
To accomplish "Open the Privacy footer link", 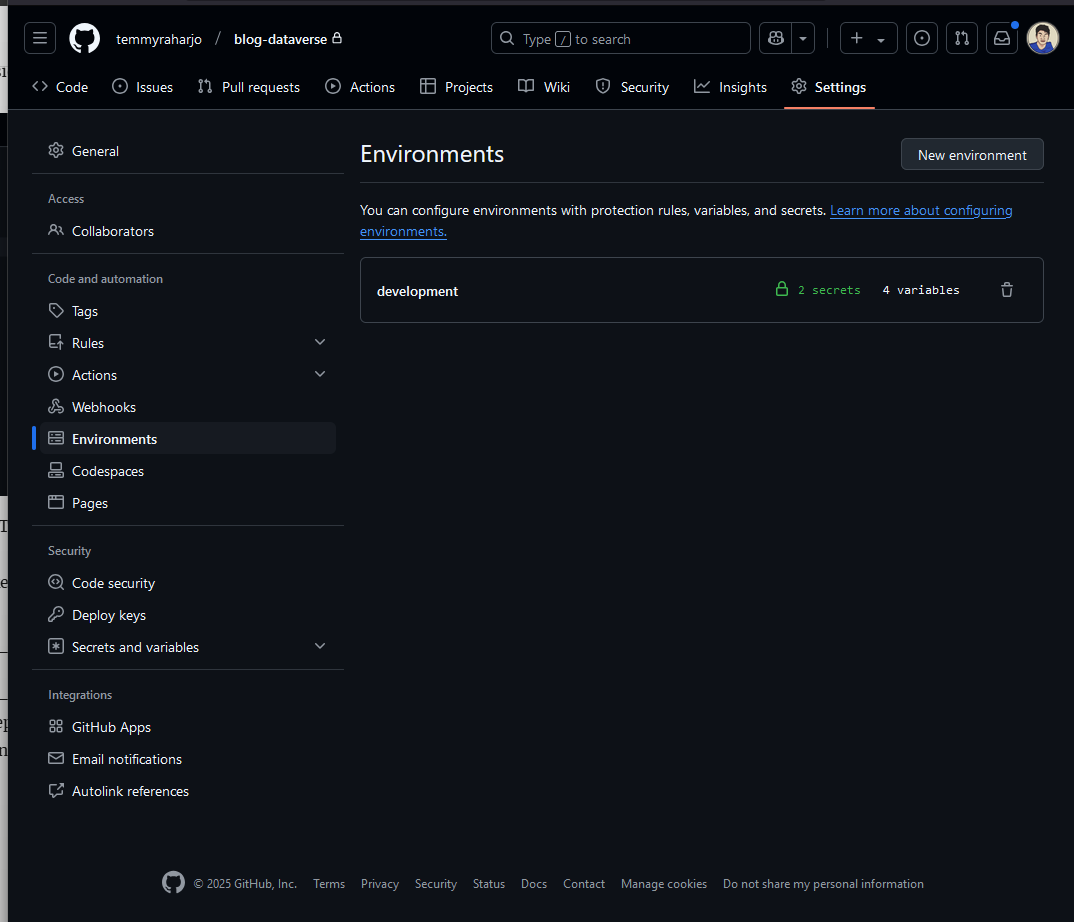I will tap(379, 884).
